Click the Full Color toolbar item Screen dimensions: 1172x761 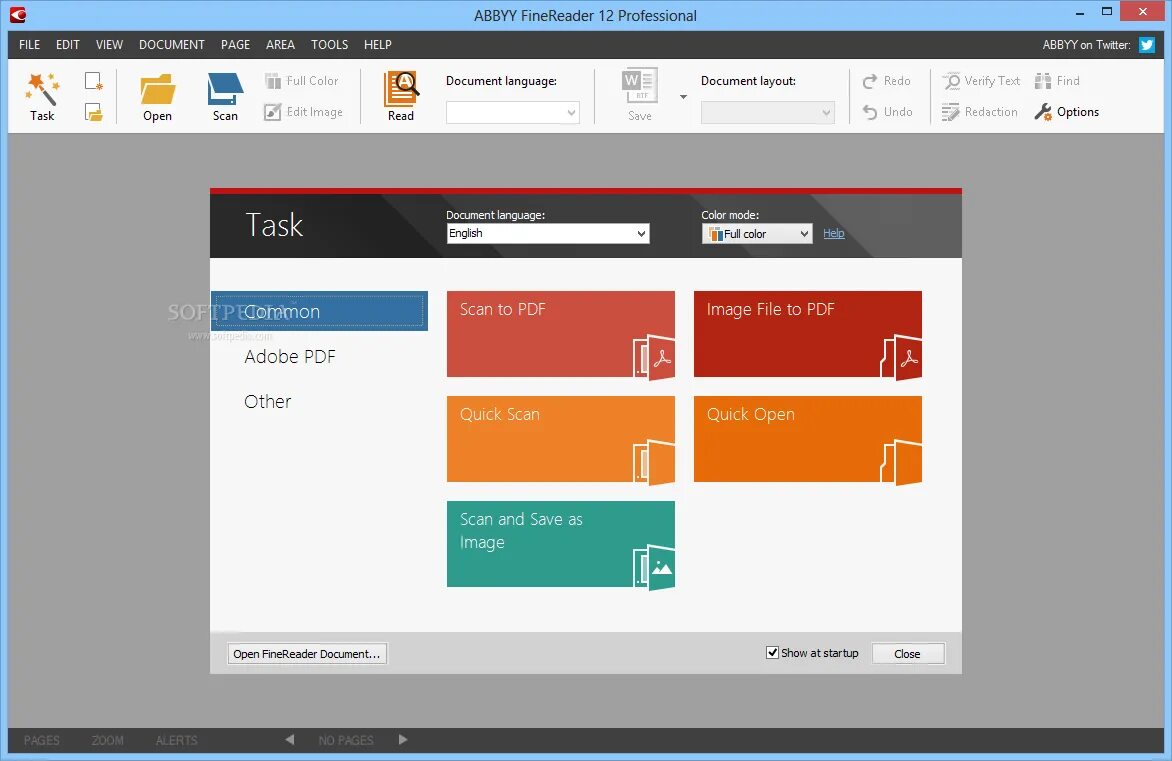(302, 81)
